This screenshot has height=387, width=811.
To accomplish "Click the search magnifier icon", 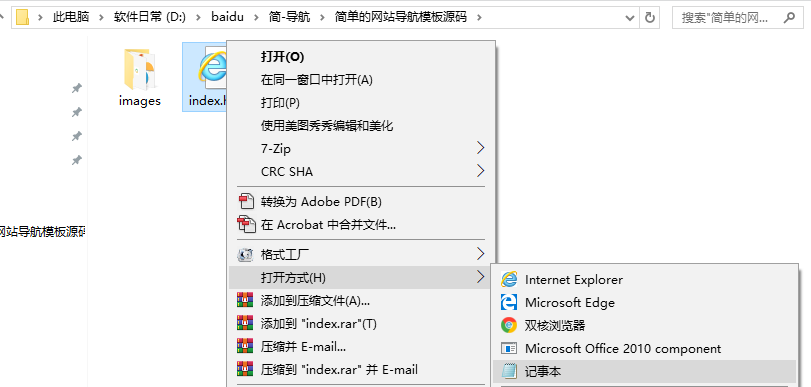I will [x=789, y=18].
